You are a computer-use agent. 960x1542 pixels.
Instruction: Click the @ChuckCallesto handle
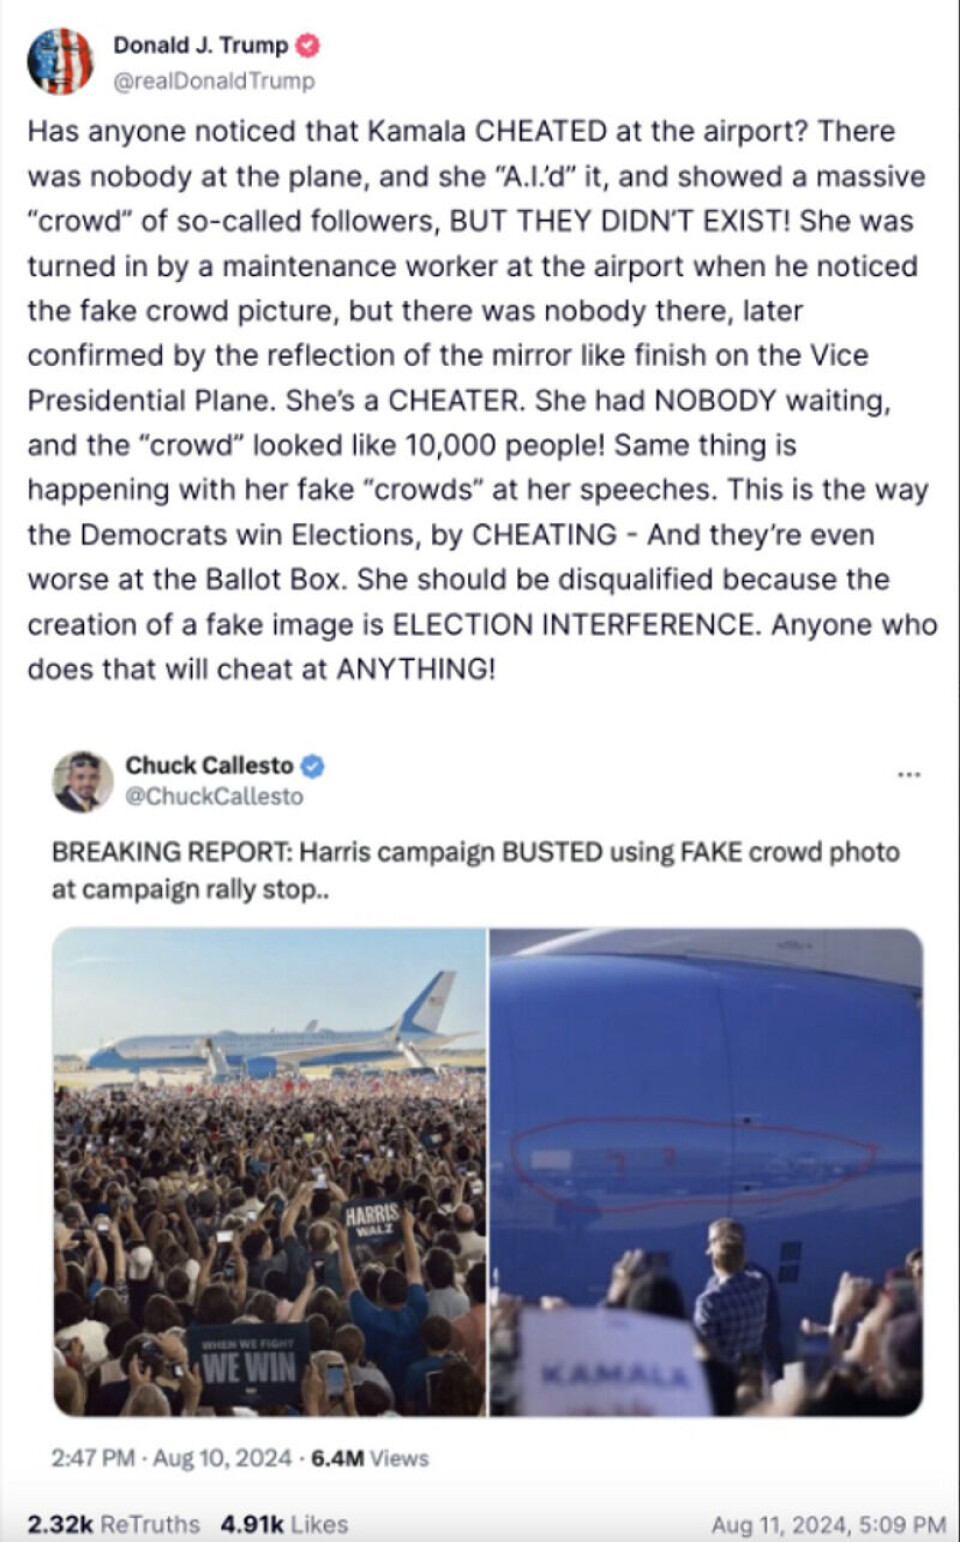[214, 796]
